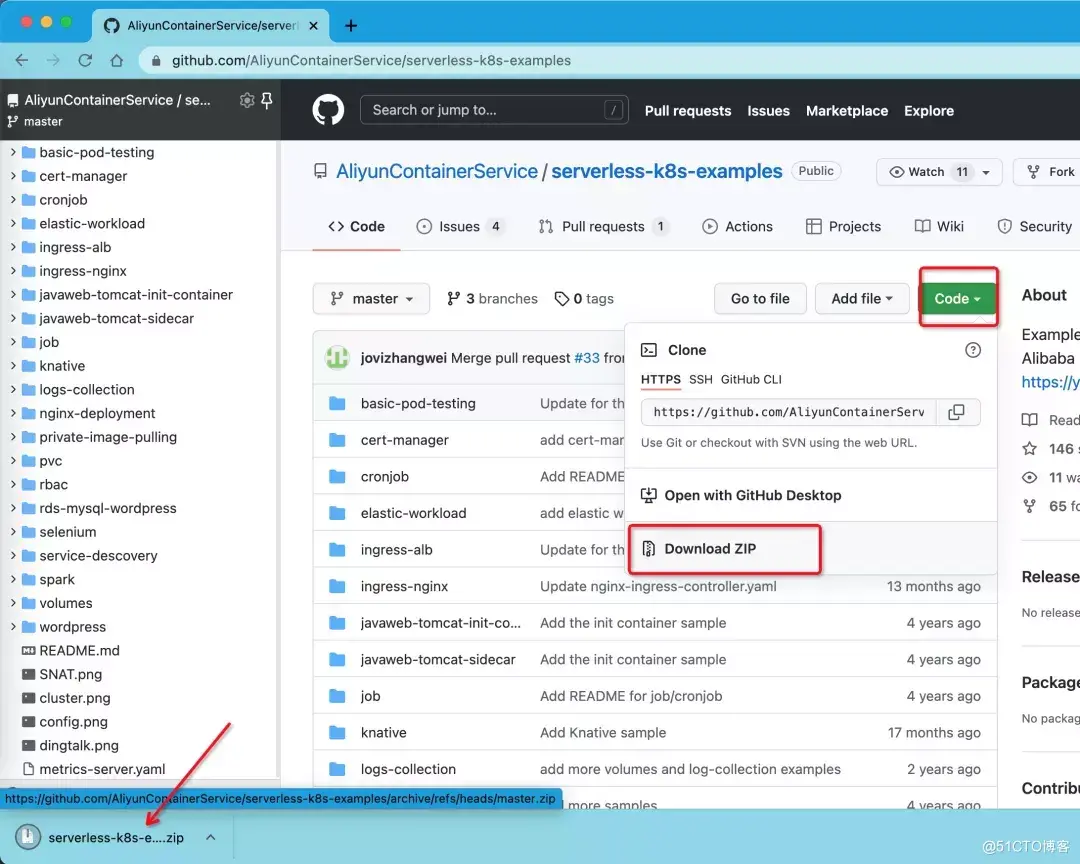
Task: Pin the Octotree sidebar
Action: (267, 101)
